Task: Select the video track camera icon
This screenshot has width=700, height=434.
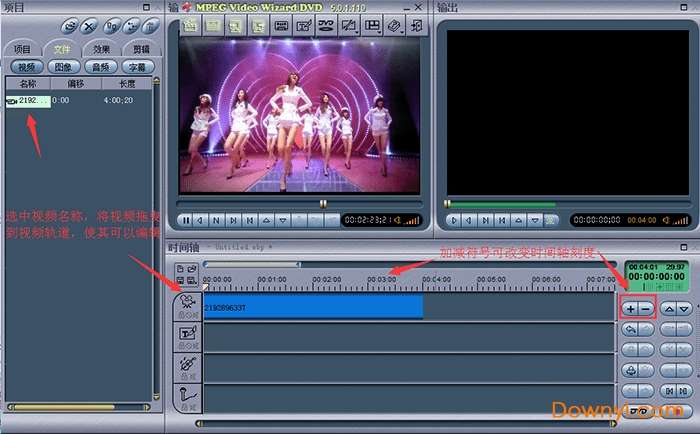Action: pos(185,301)
